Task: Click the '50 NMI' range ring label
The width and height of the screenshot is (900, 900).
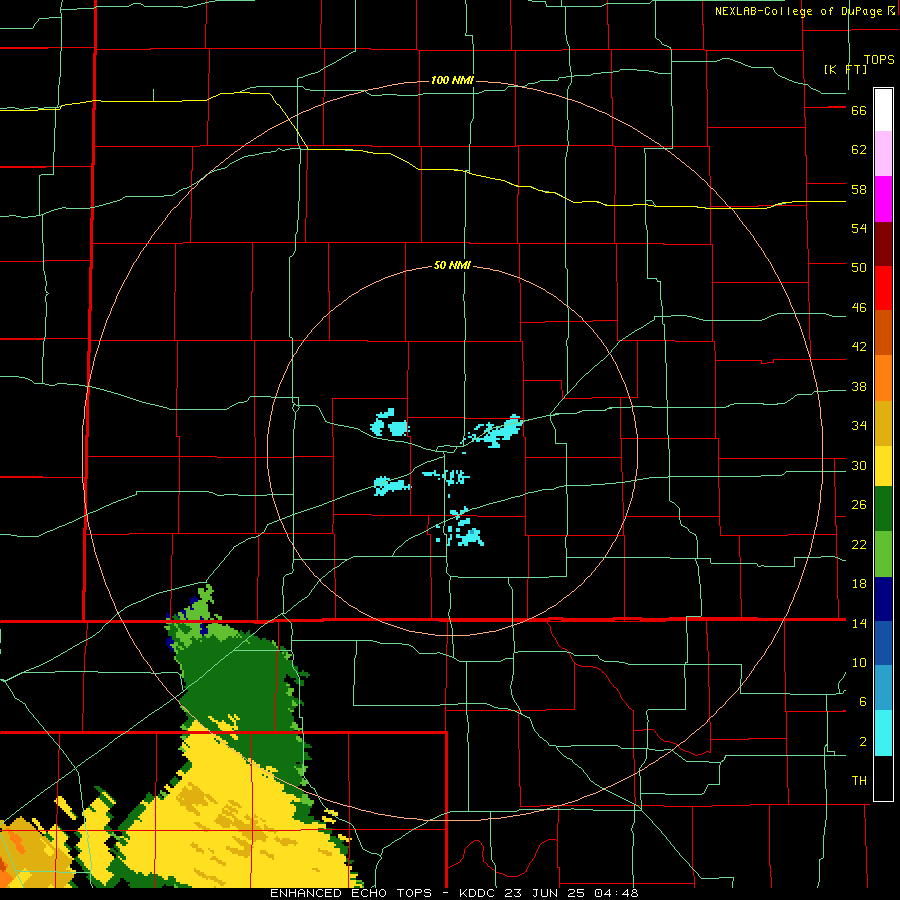Action: [x=452, y=265]
